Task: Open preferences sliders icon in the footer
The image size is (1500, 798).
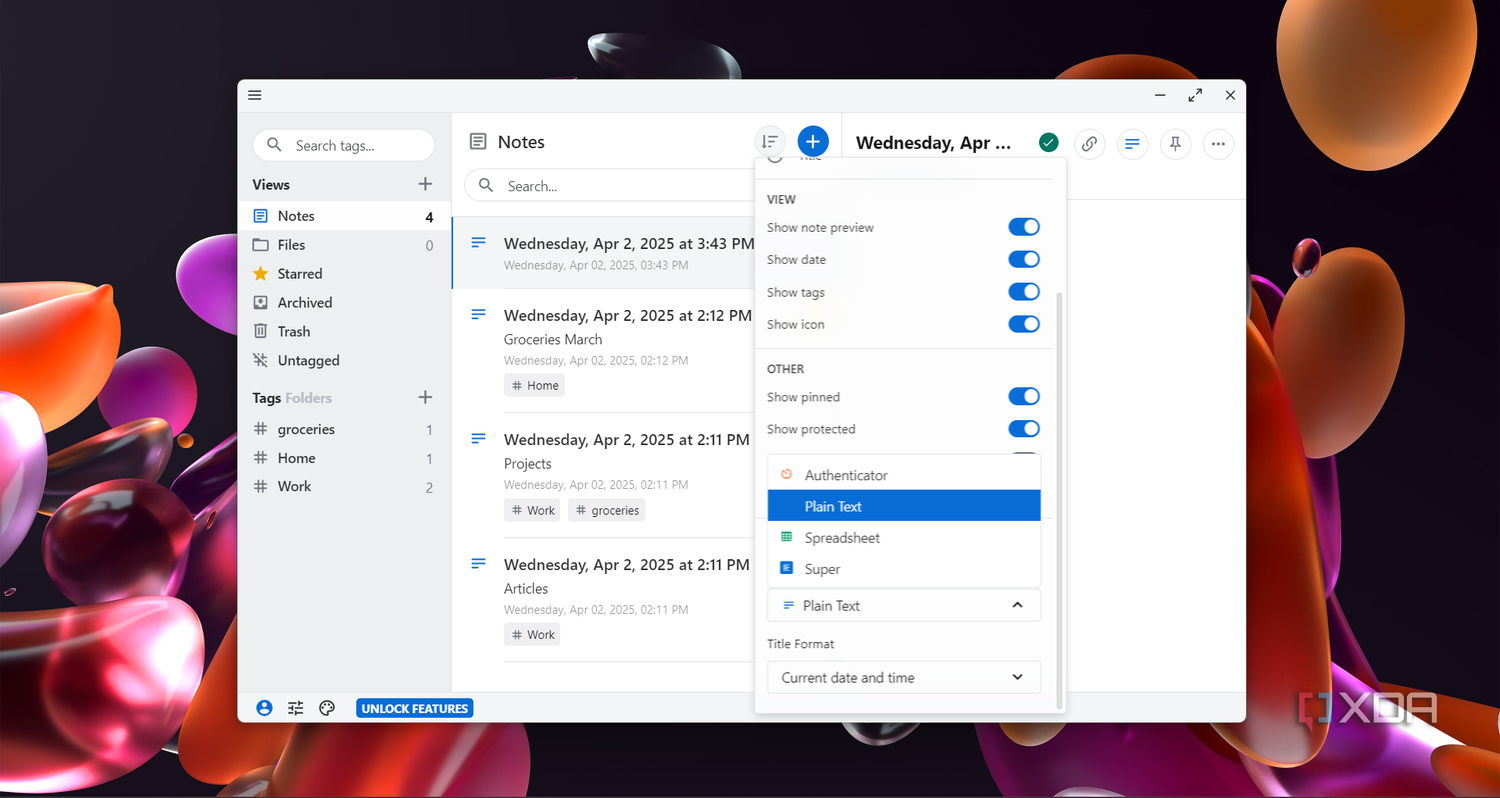Action: [x=295, y=708]
